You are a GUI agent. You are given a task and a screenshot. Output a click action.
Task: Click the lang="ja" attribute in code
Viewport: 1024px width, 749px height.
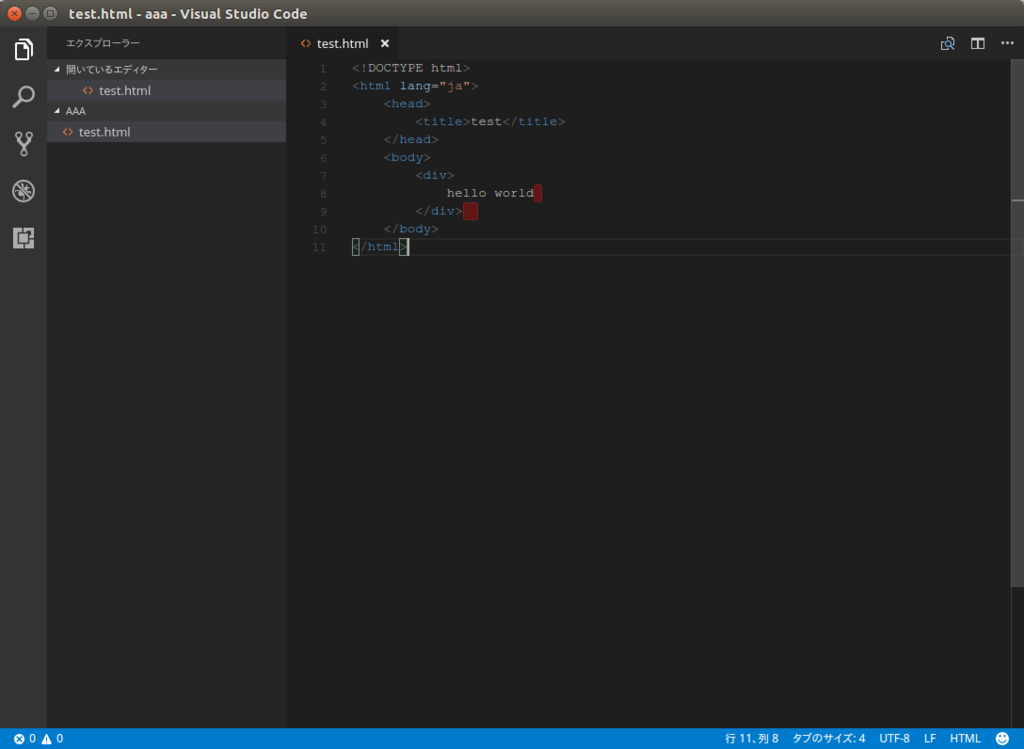click(x=435, y=86)
